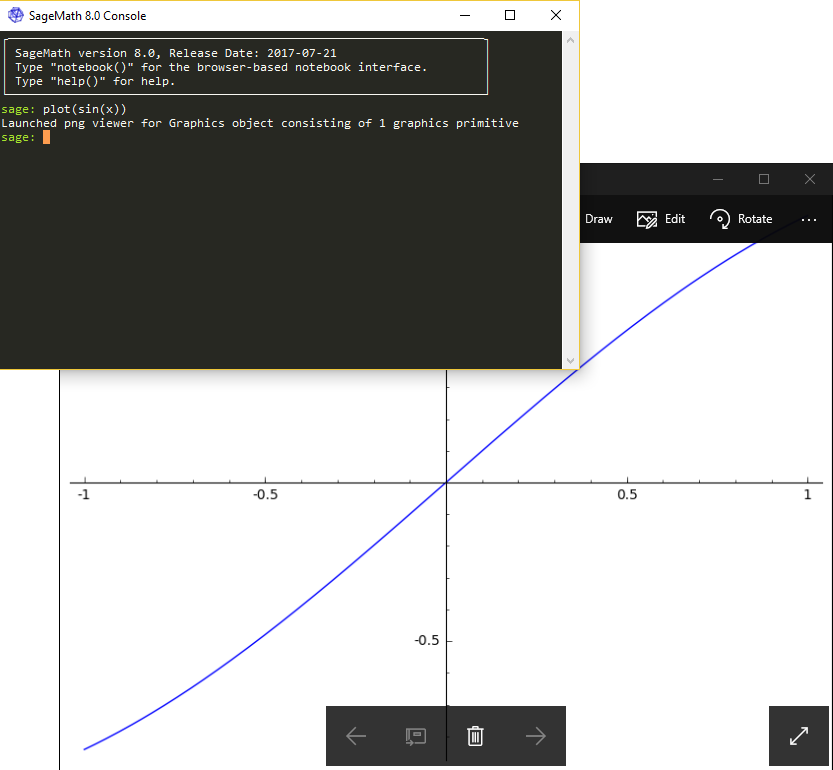Expand image to fullscreen with diagonal arrows

[799, 736]
